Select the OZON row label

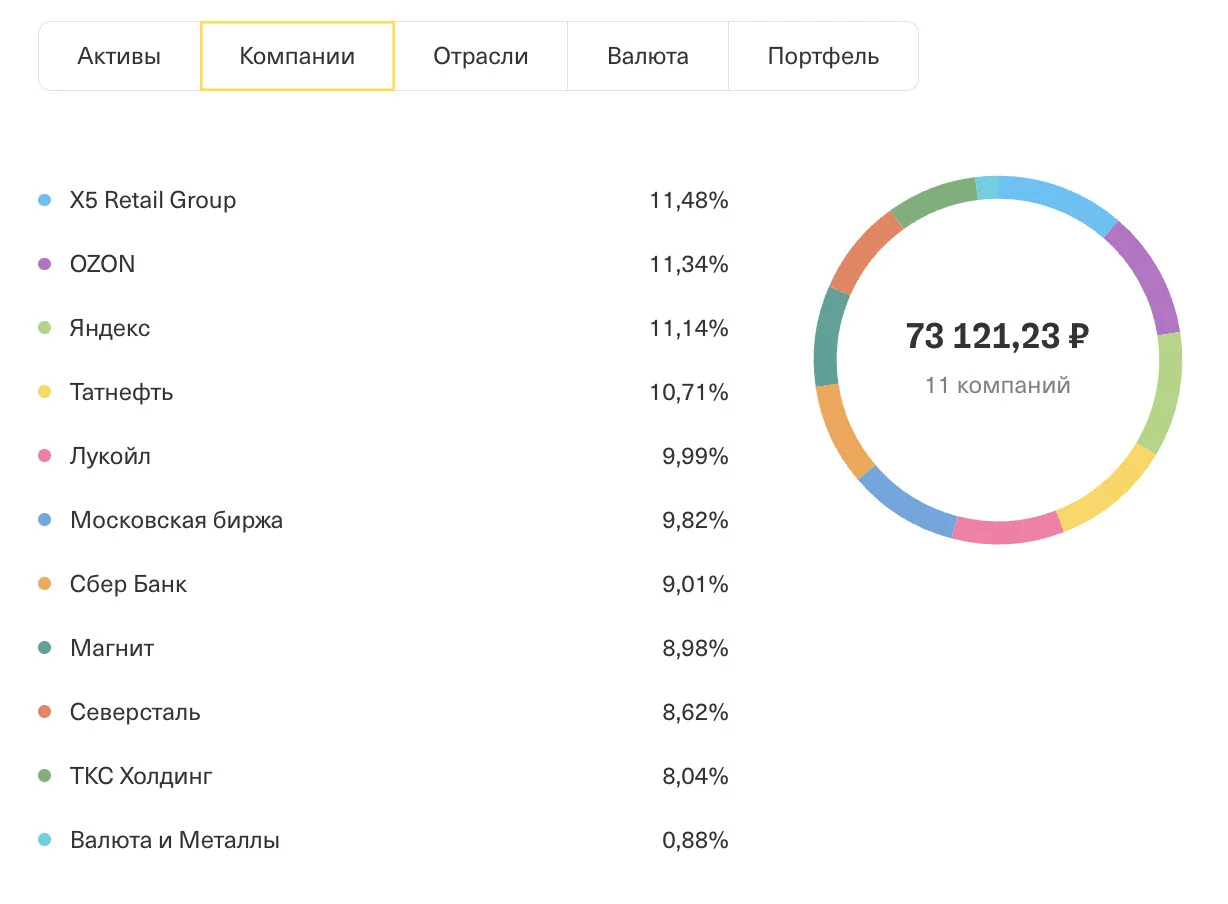click(x=102, y=264)
